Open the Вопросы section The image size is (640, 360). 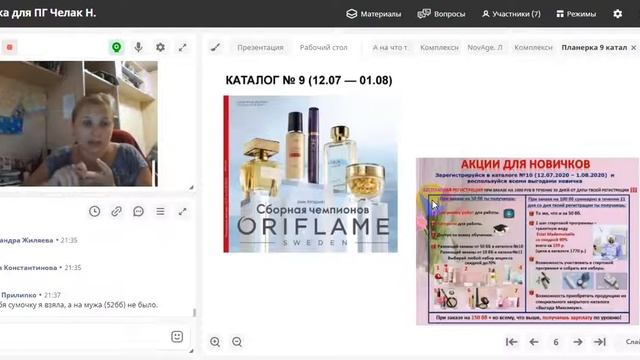(441, 14)
